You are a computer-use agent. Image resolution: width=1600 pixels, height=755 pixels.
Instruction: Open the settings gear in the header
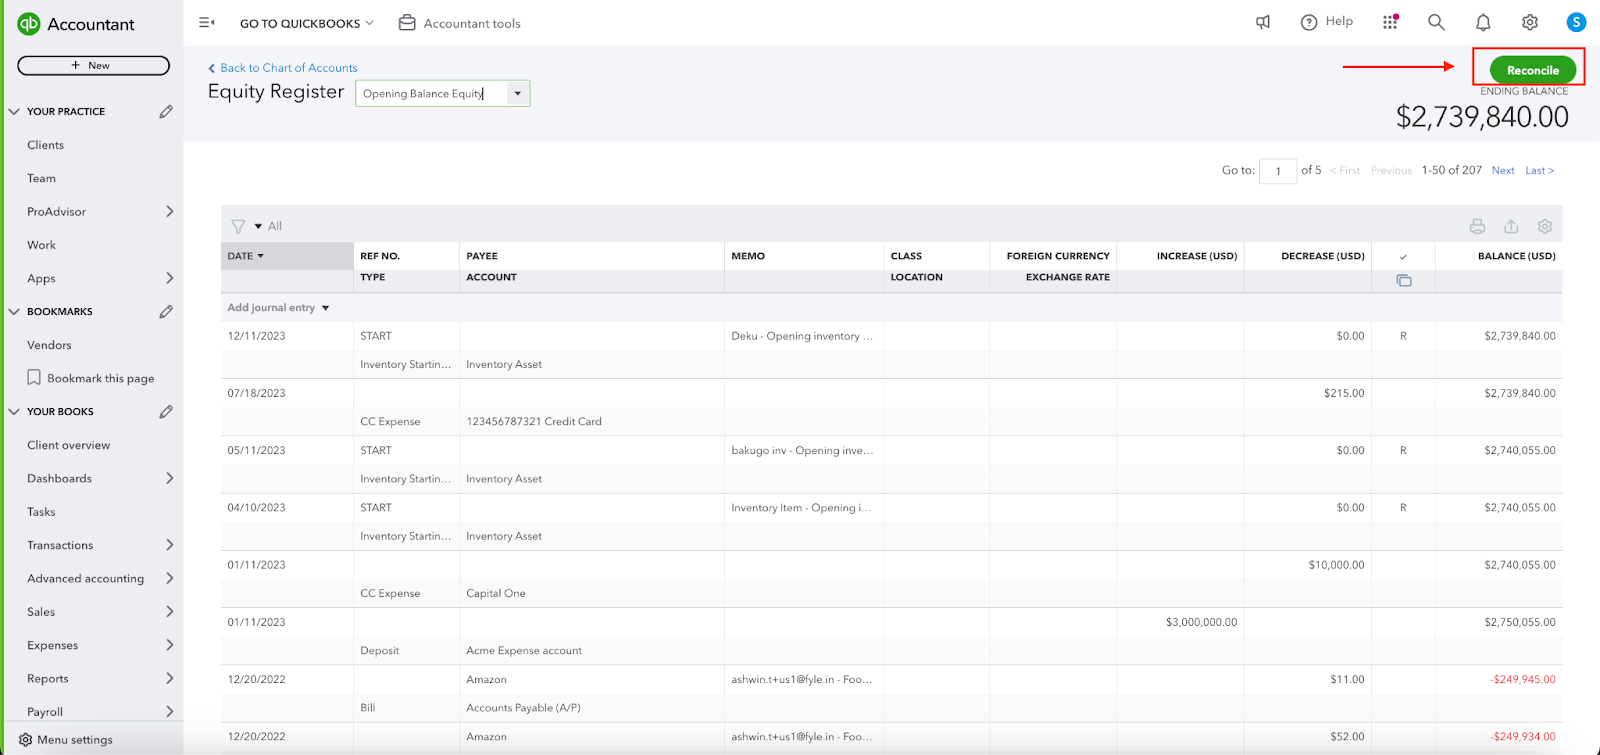(1530, 22)
